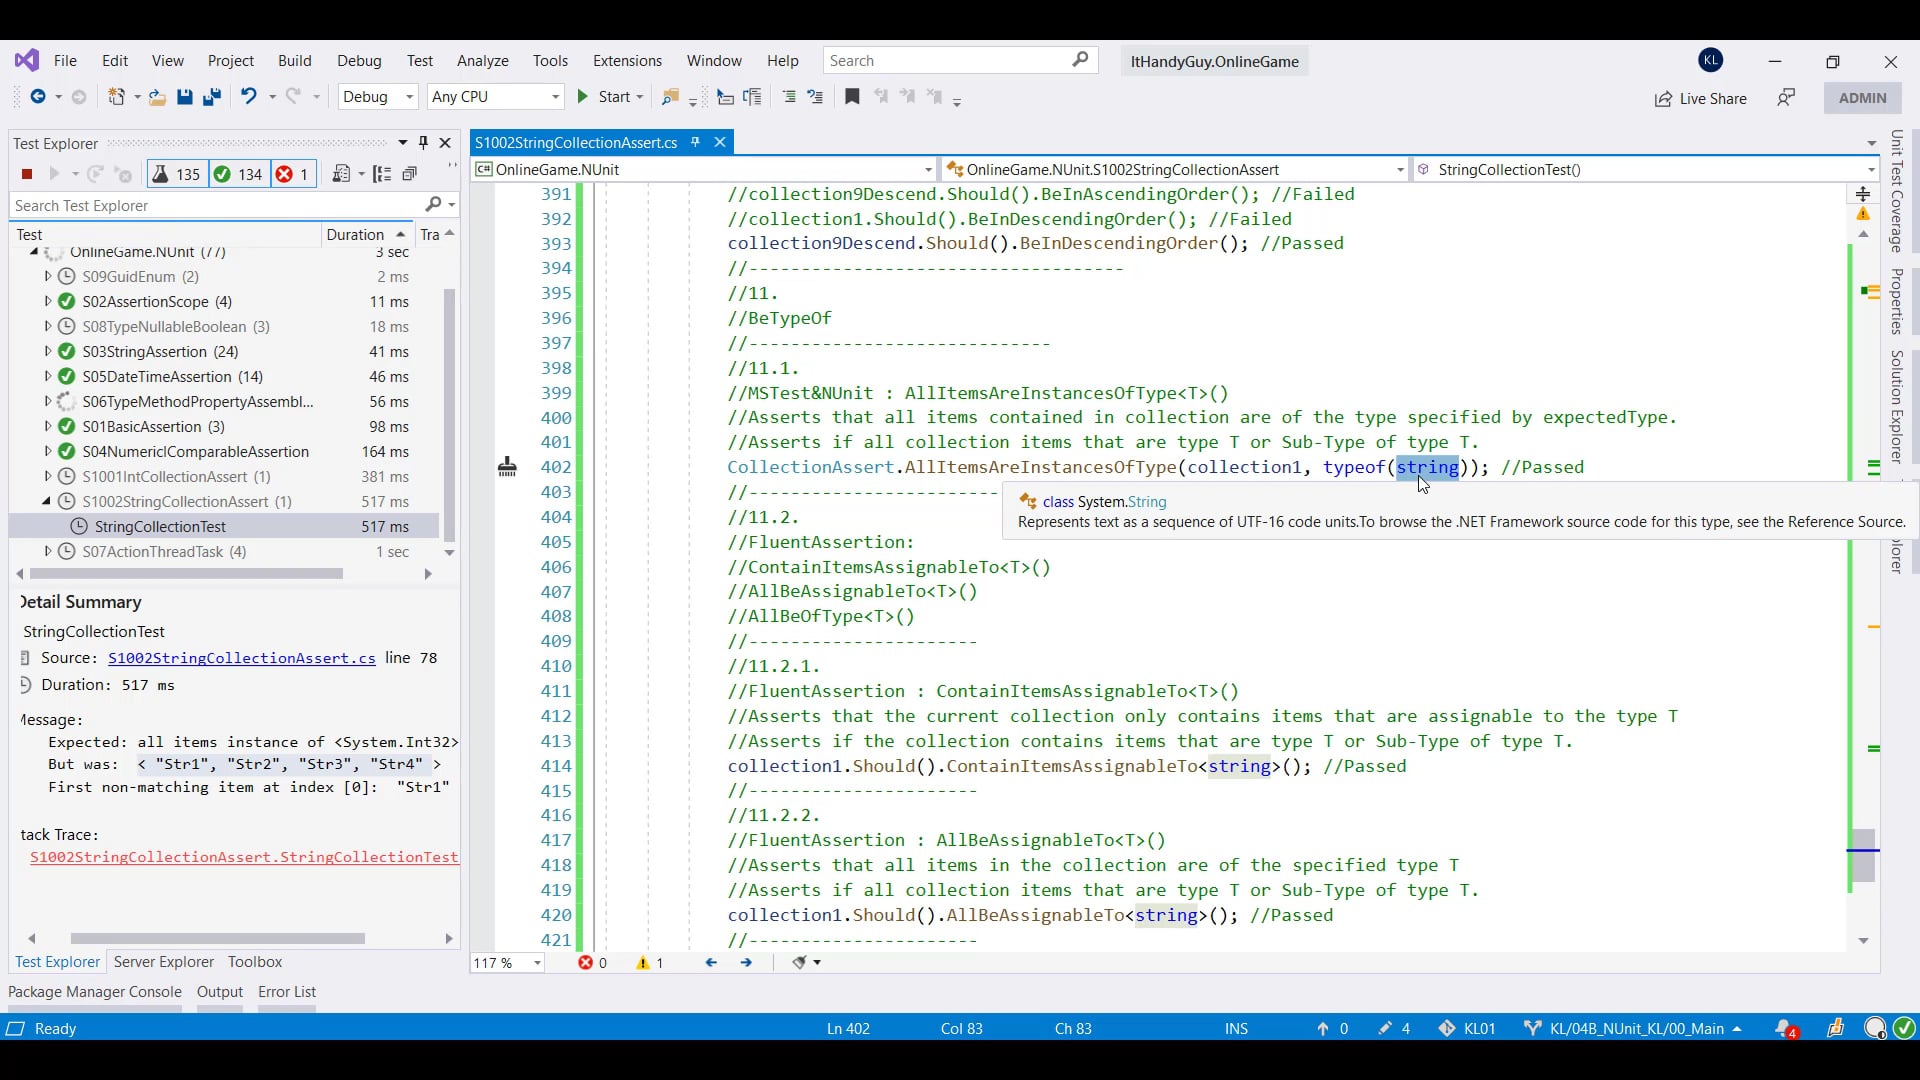Click the Open File toolbar icon
Screen dimensions: 1920x1080
pos(157,97)
